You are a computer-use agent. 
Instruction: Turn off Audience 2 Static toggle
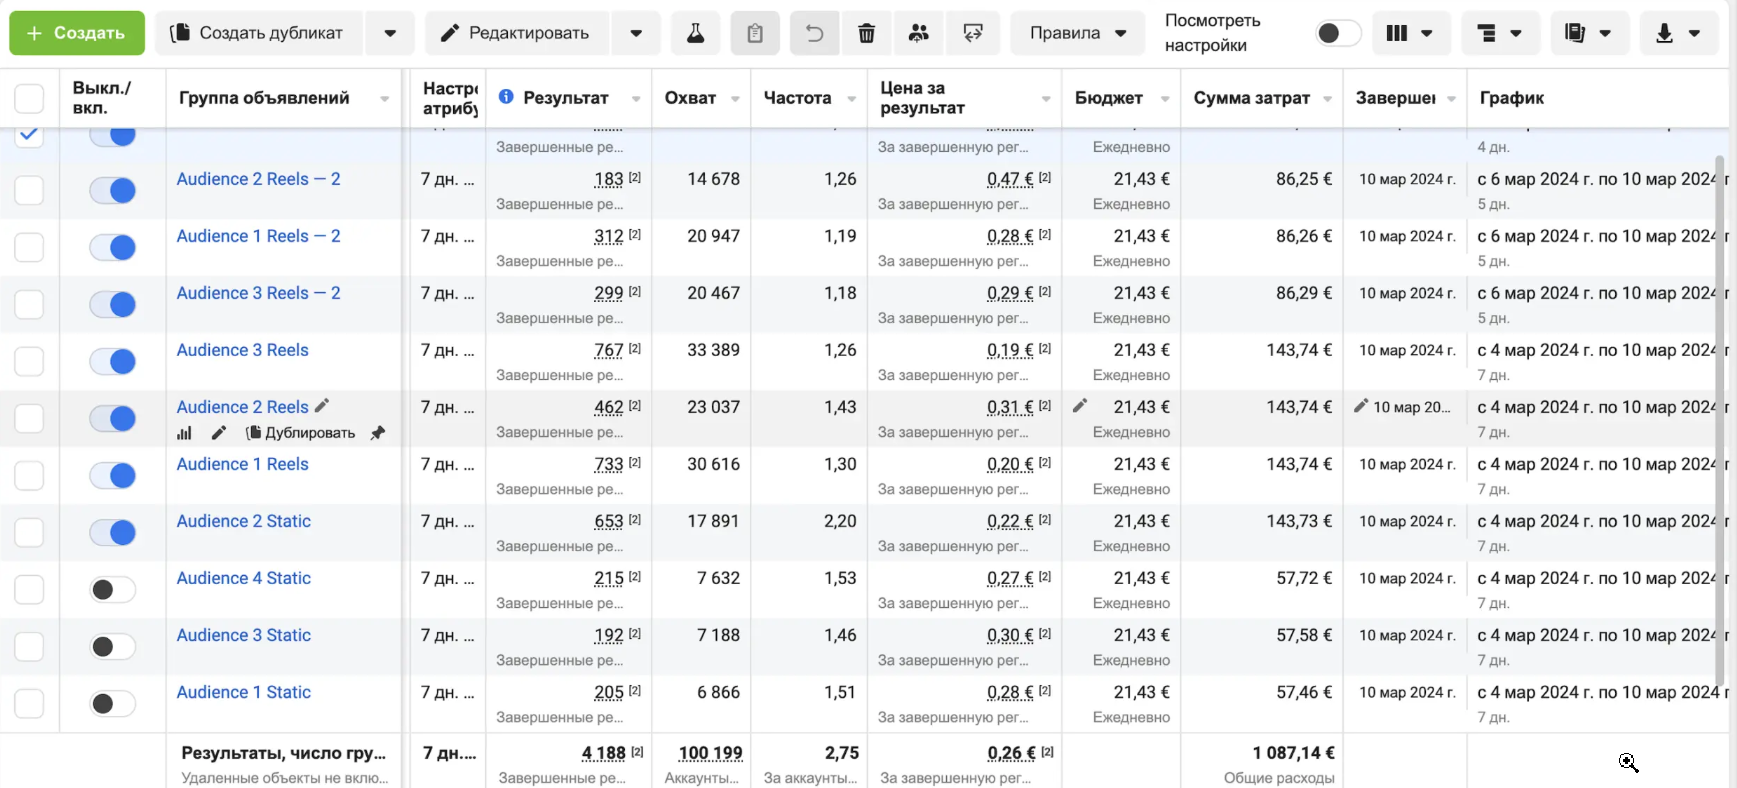coord(112,532)
